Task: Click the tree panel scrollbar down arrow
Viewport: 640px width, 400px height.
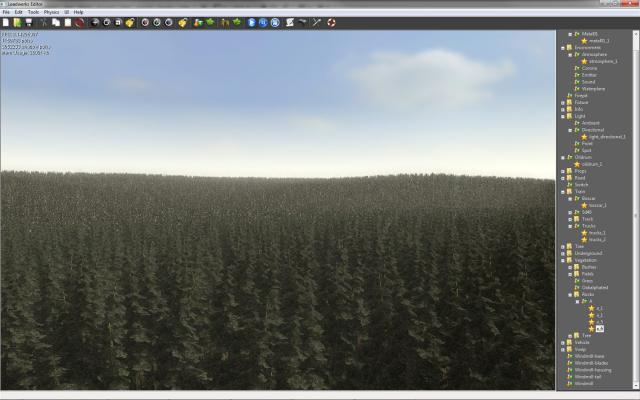Action: (636, 386)
